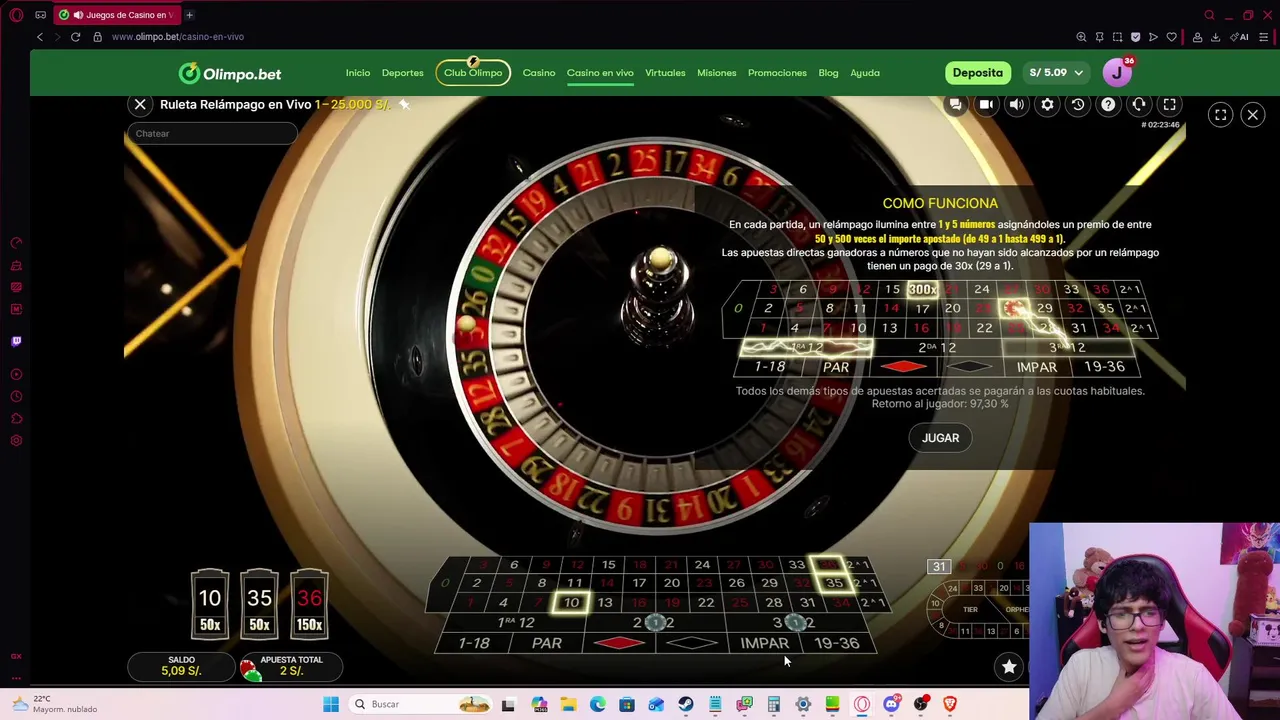Bet on red diamond on betting table
This screenshot has height=720, width=1280.
tap(619, 643)
